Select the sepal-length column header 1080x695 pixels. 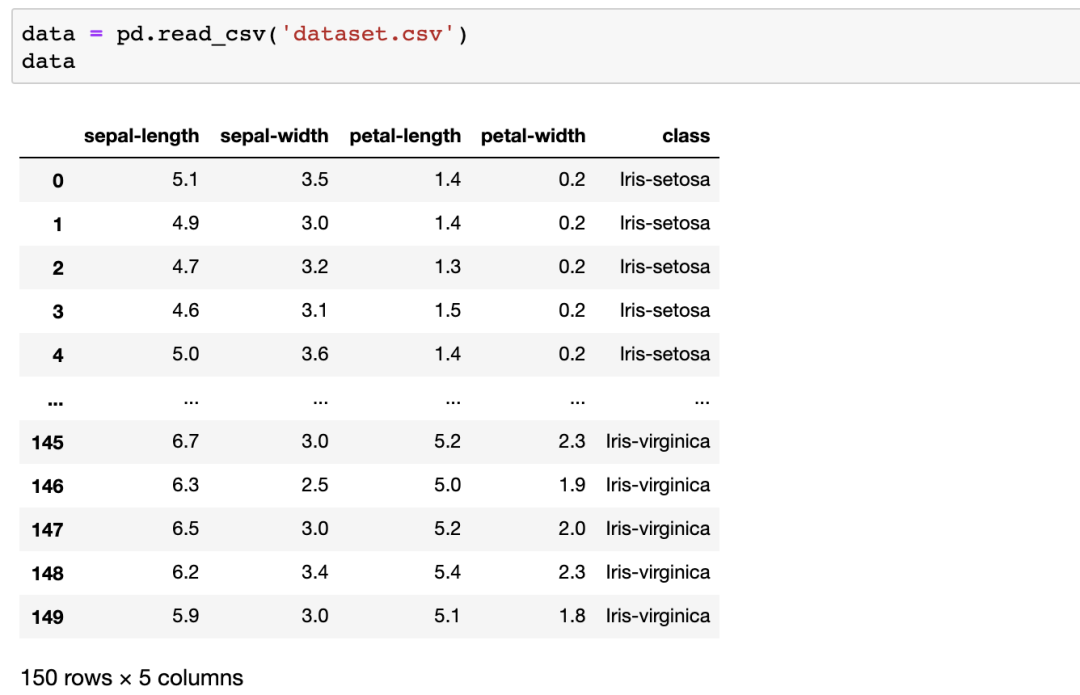point(141,136)
